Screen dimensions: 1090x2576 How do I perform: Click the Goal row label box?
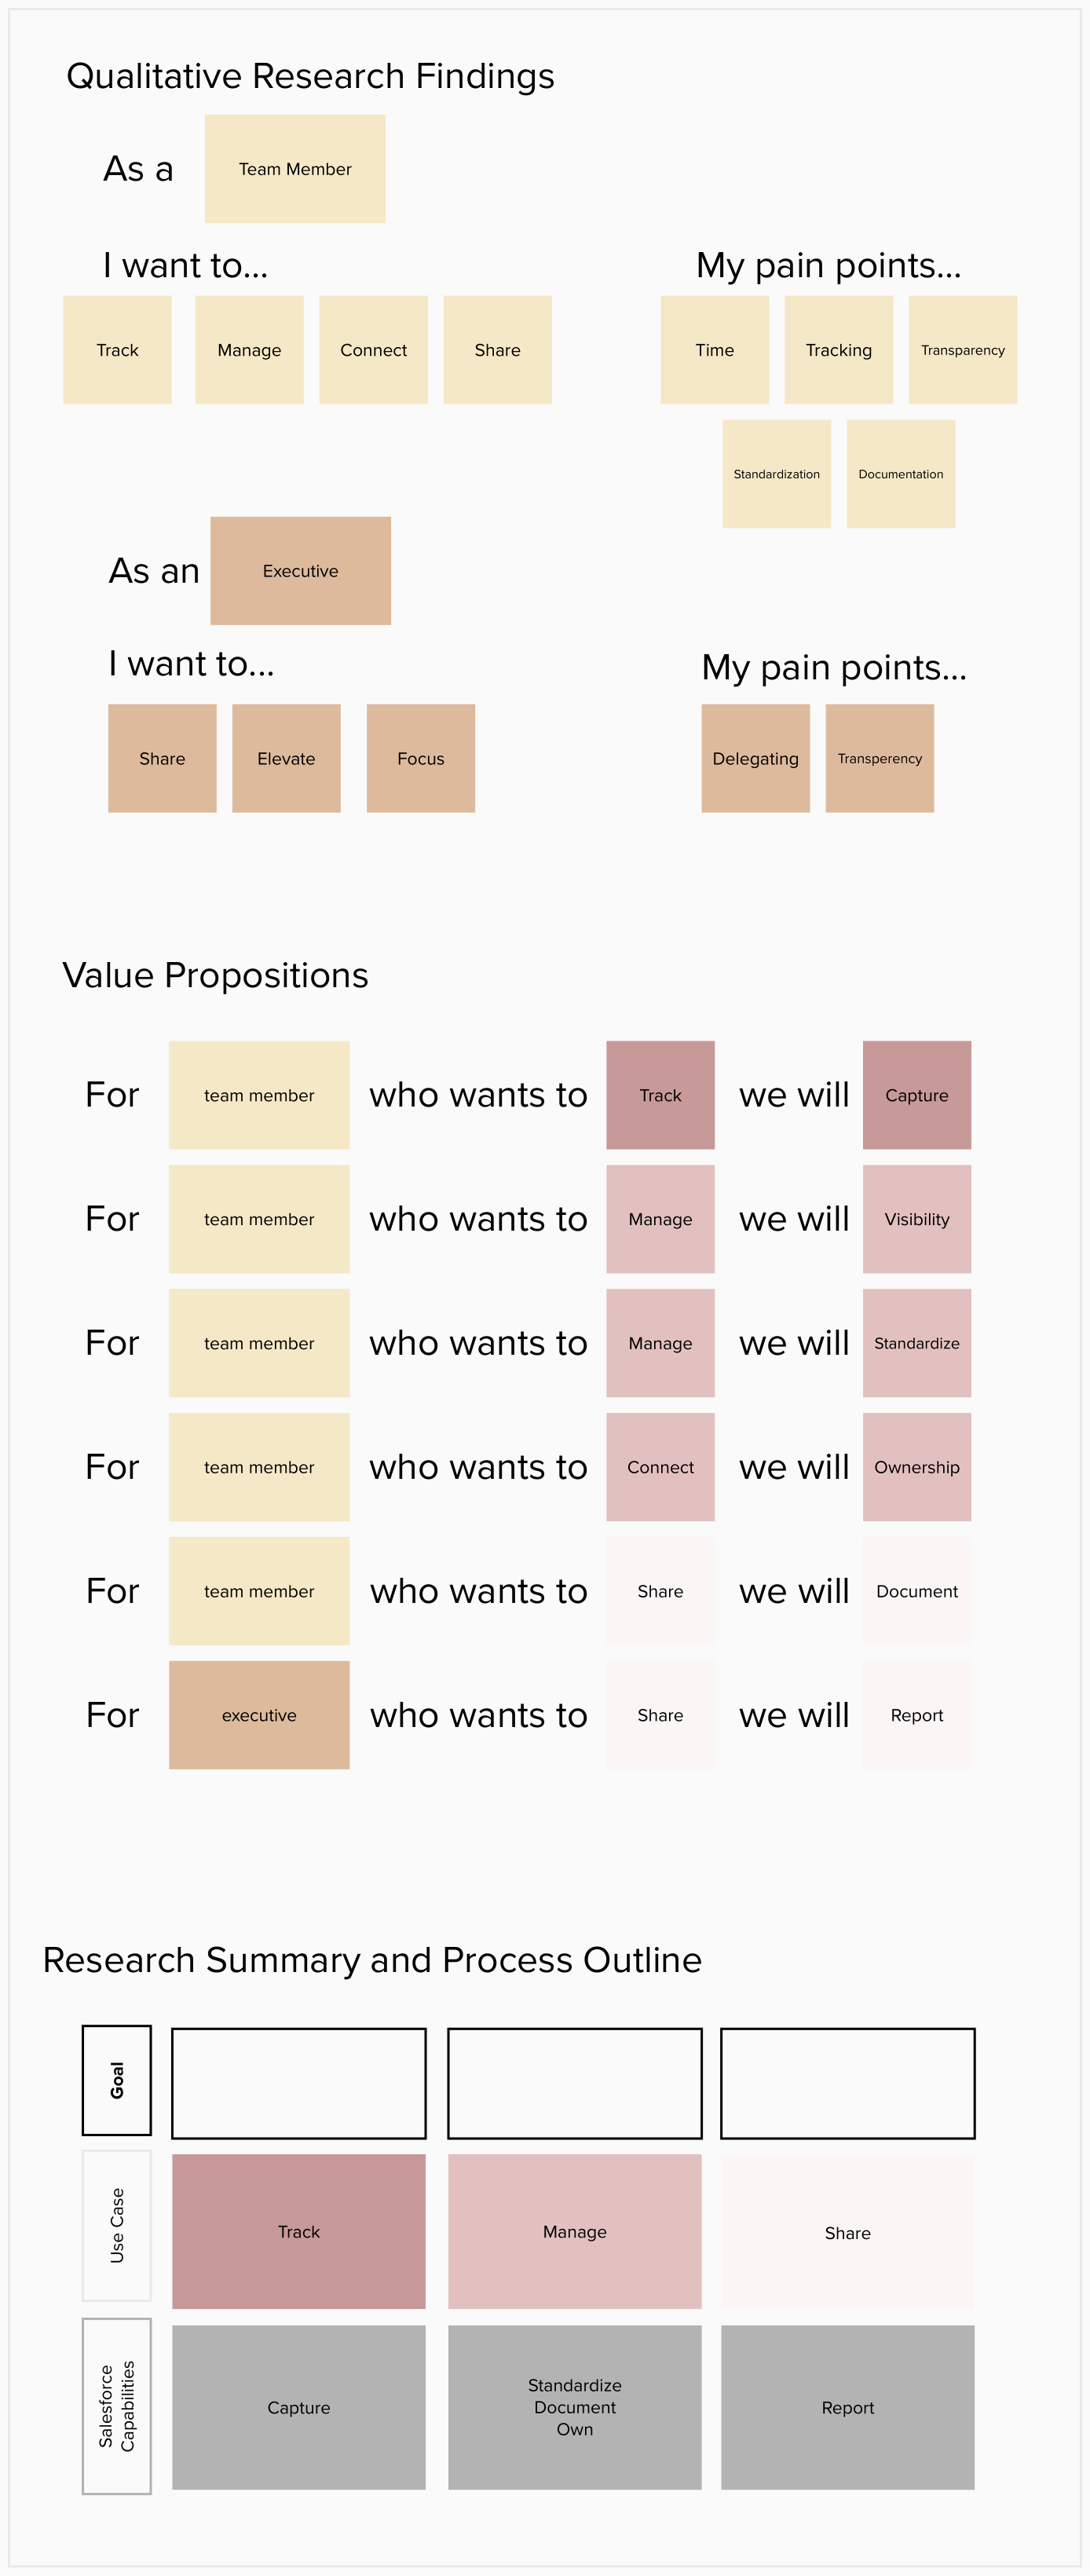pyautogui.click(x=116, y=2080)
